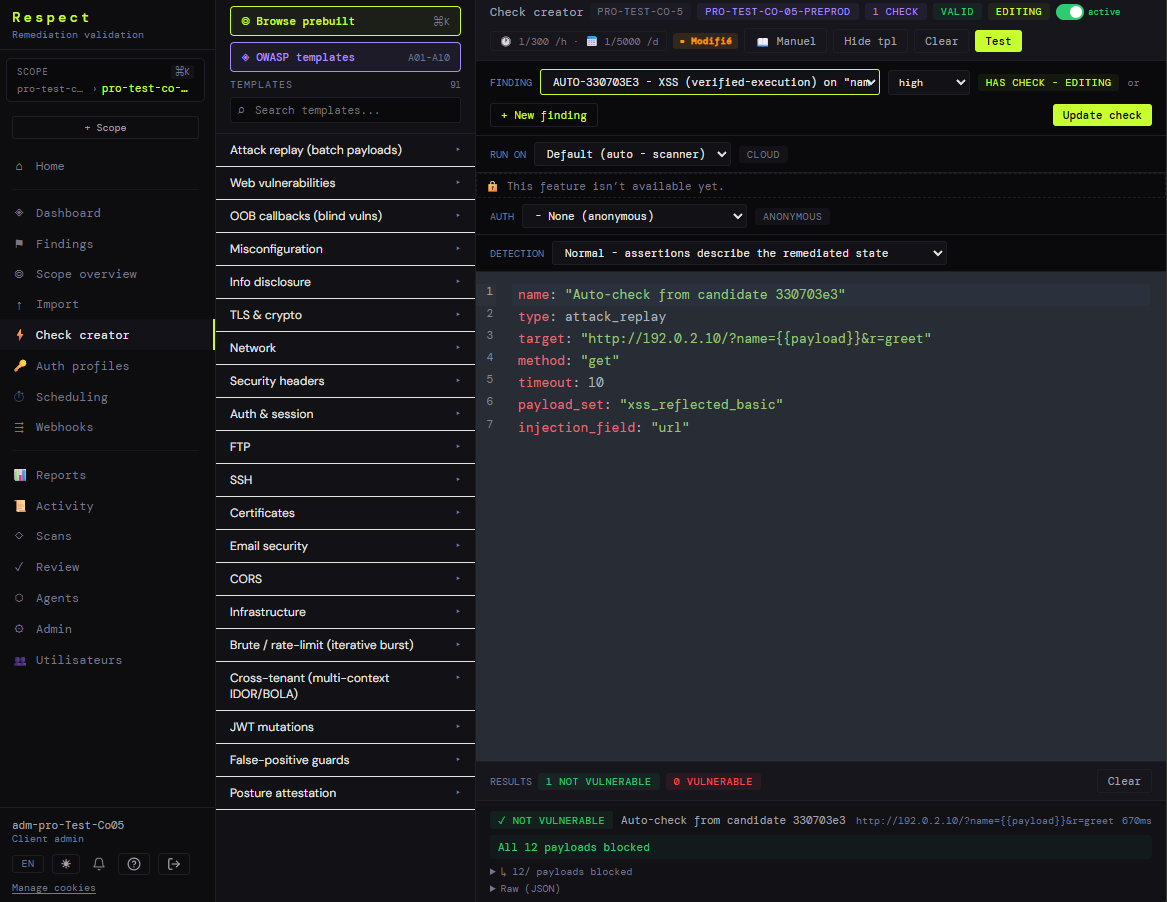This screenshot has width=1167, height=902.
Task: Expand OOB callbacks (blind vulns) group
Action: [x=345, y=216]
